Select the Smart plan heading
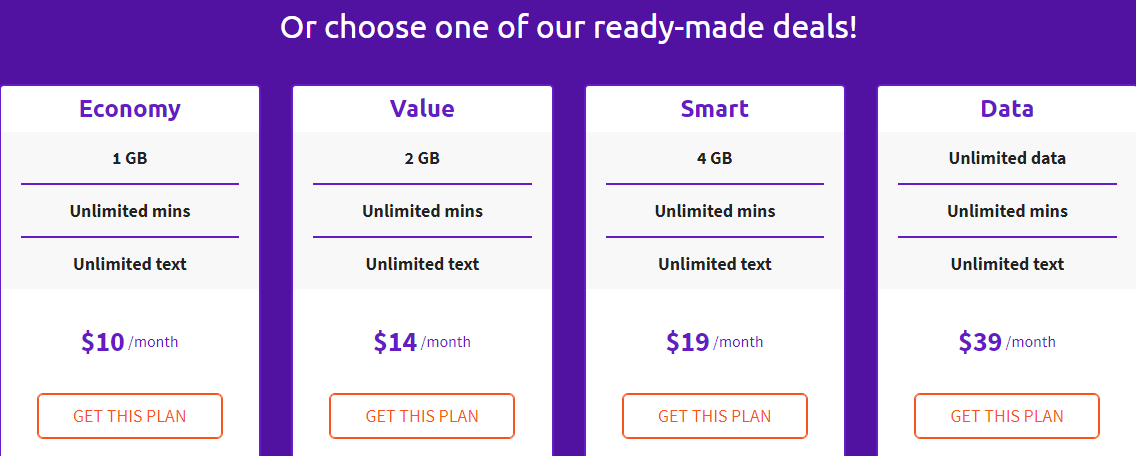The height and width of the screenshot is (456, 1136). tap(714, 109)
